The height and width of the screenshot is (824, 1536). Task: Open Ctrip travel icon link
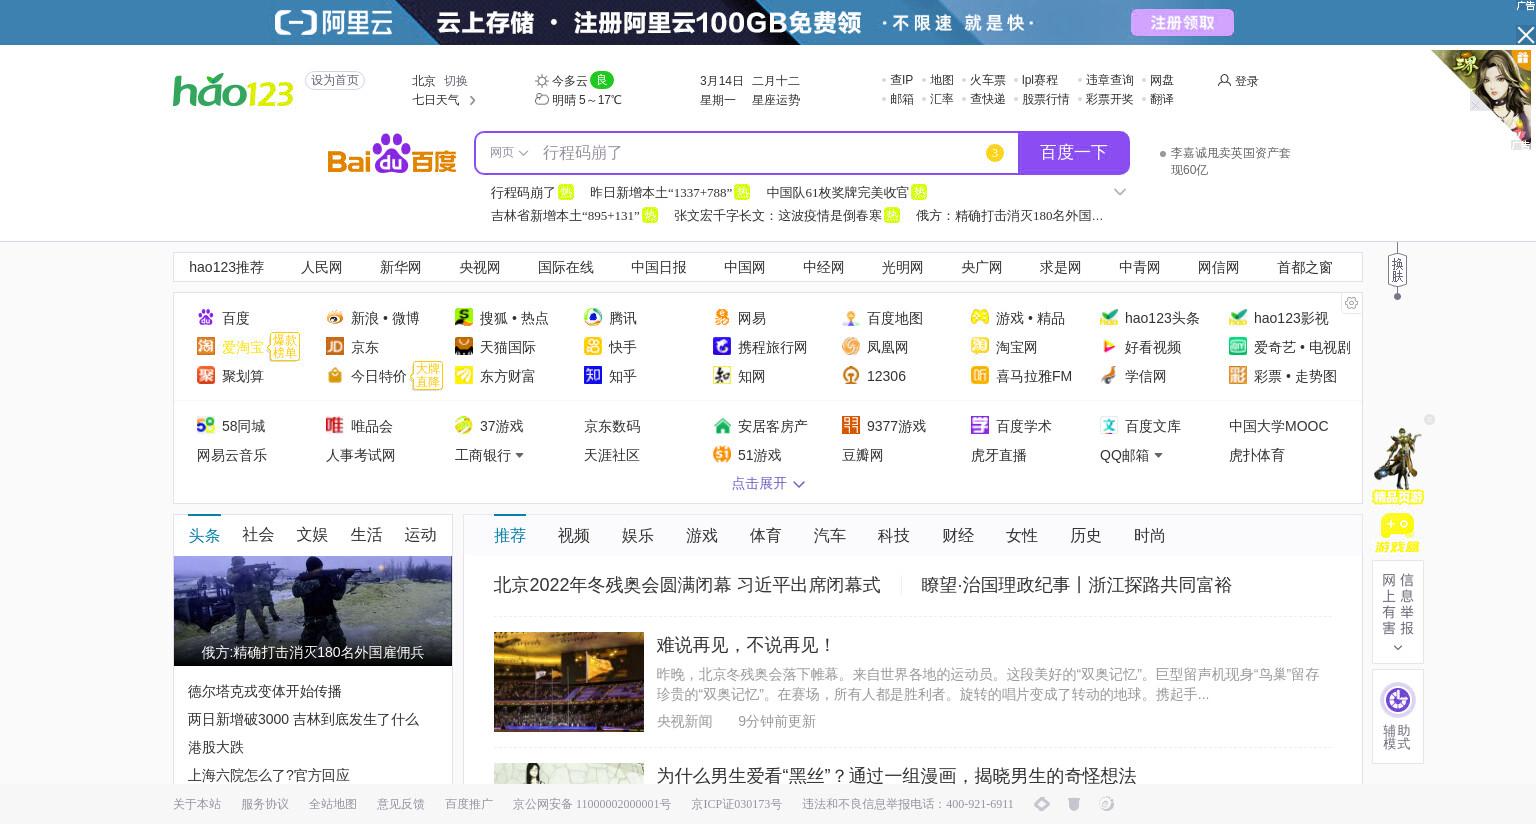(722, 347)
